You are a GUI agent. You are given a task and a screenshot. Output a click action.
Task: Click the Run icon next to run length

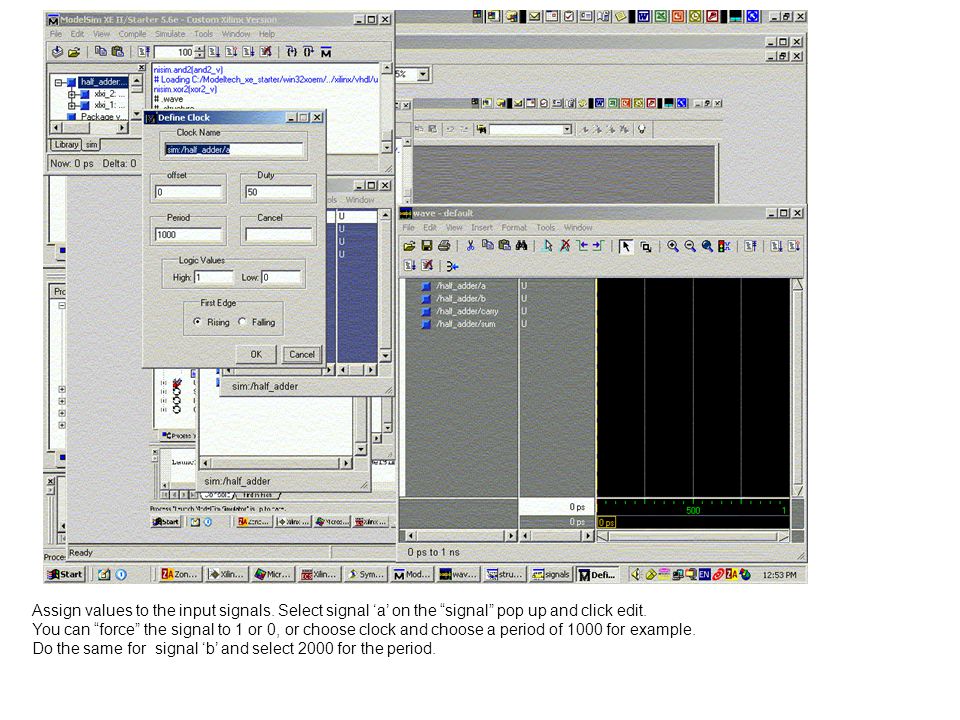[x=214, y=52]
